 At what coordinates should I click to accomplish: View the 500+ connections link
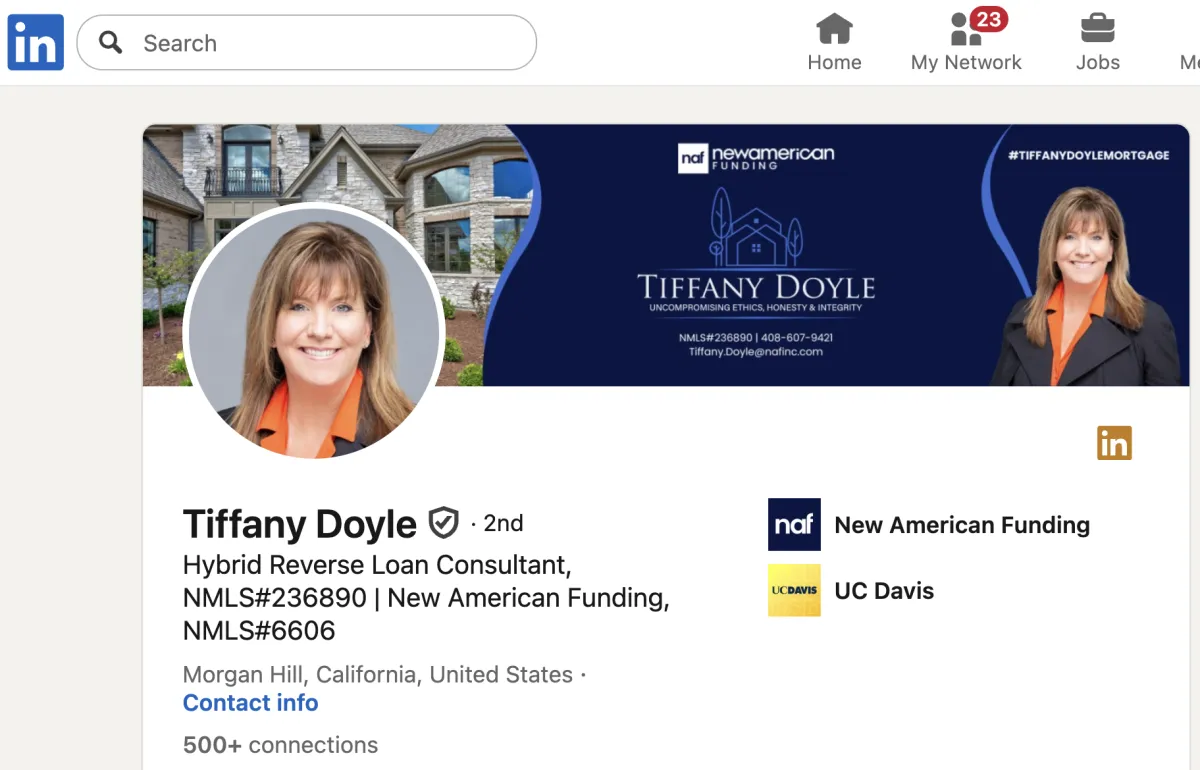pyautogui.click(x=280, y=745)
